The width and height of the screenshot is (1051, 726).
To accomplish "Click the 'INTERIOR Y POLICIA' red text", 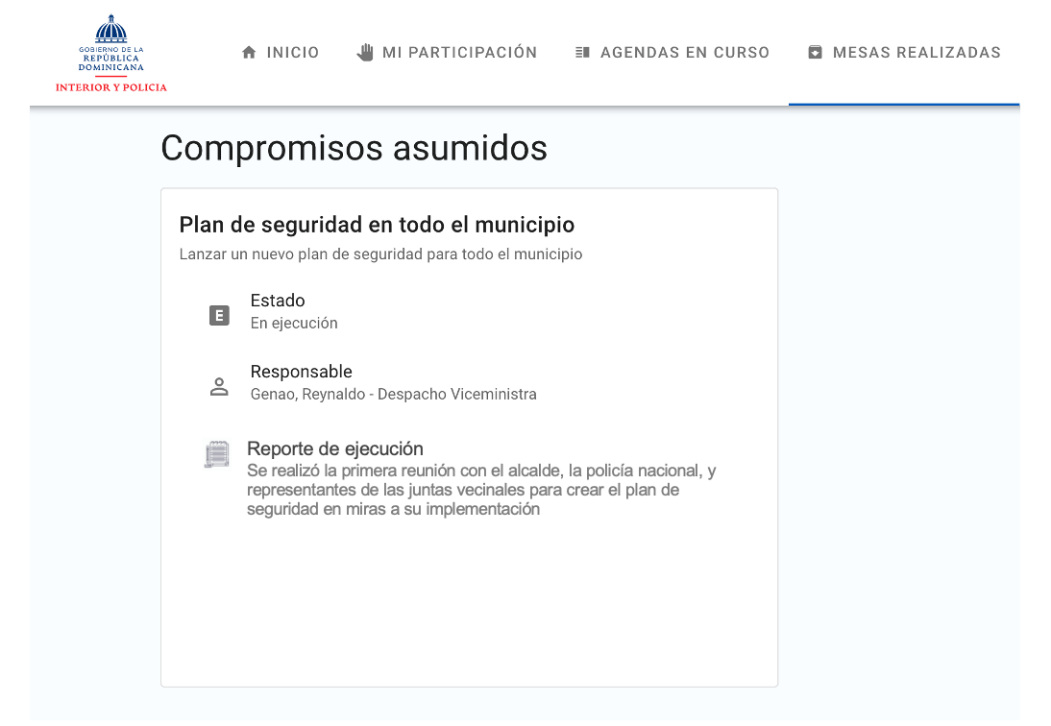I will [111, 87].
